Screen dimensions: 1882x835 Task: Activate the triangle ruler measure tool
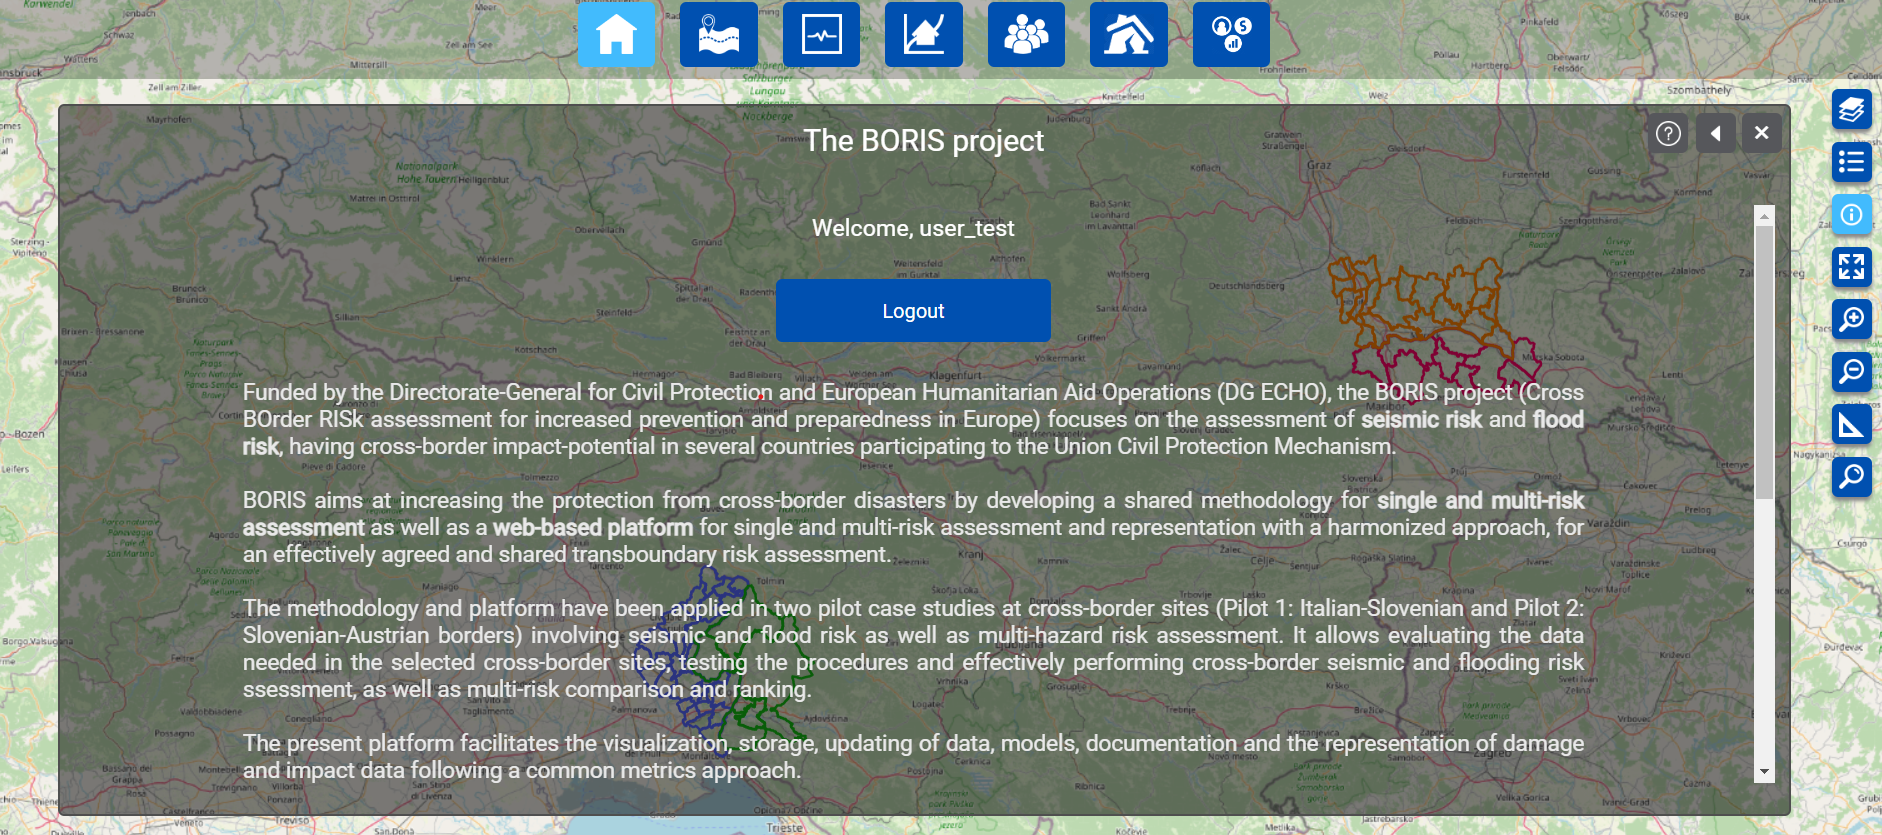(x=1851, y=424)
